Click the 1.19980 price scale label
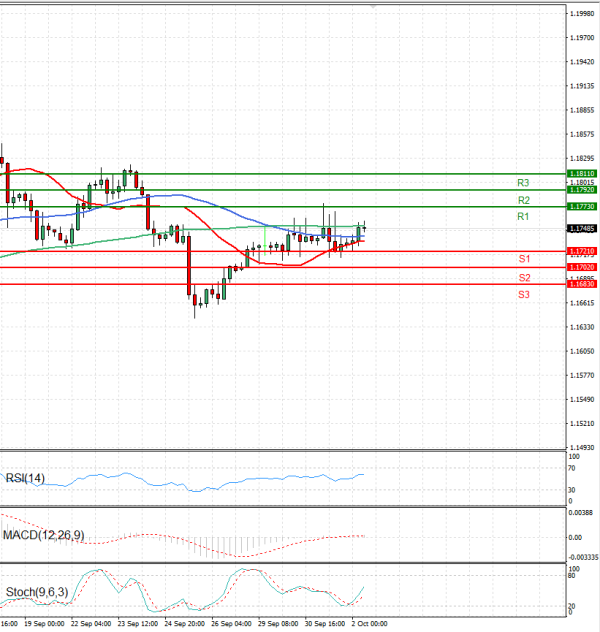The height and width of the screenshot is (632, 600). 582,14
